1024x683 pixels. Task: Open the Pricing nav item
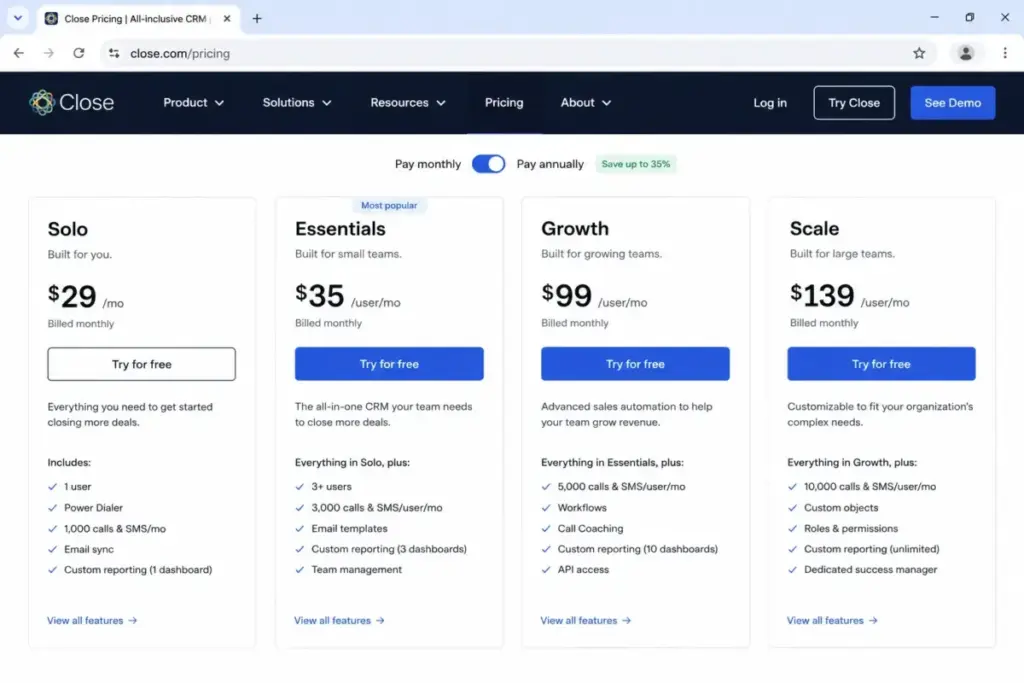coord(504,103)
